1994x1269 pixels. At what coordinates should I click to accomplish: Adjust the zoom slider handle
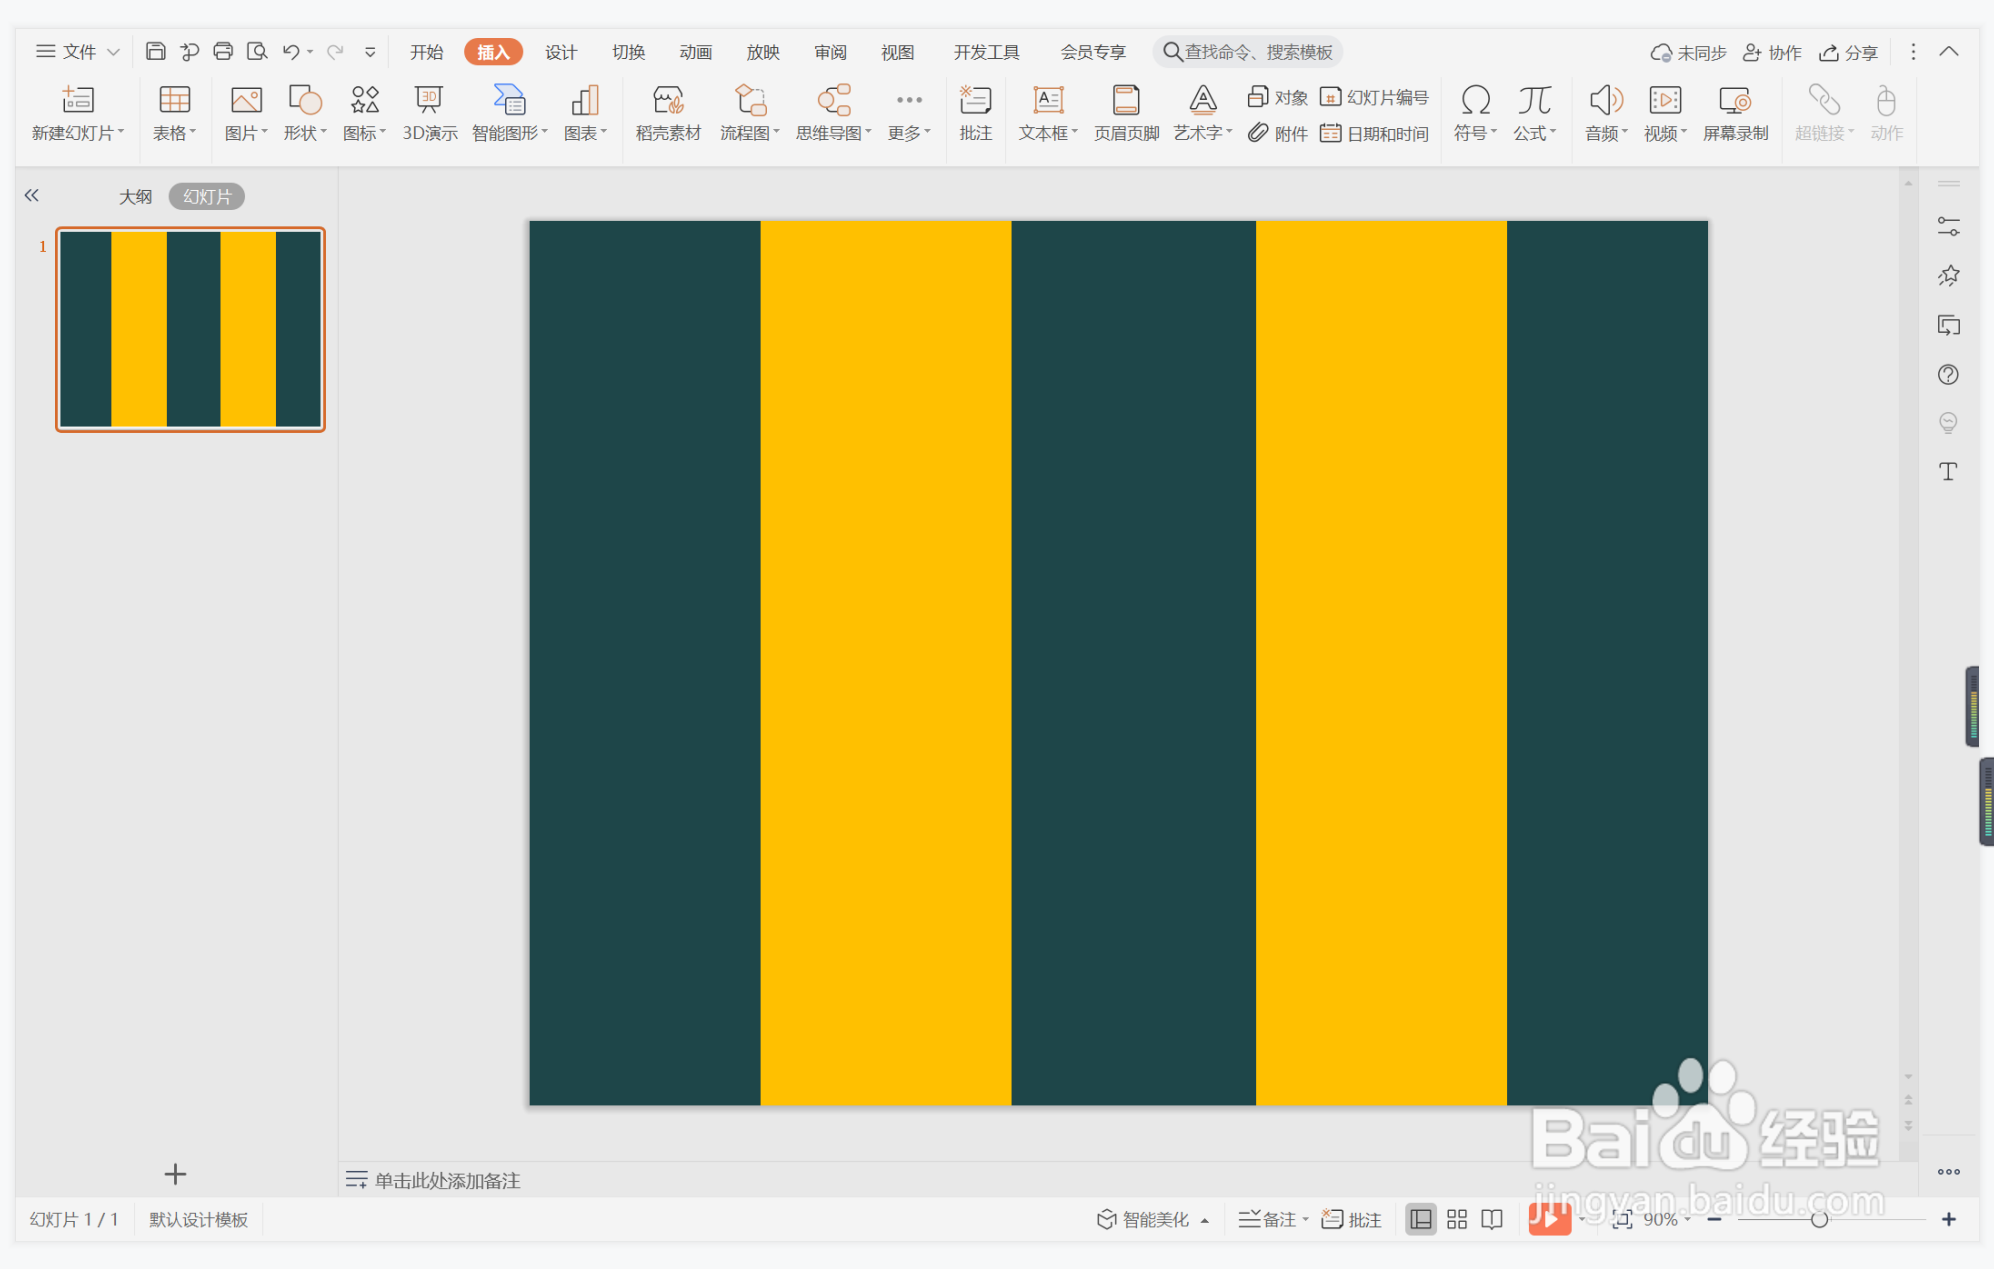[1819, 1219]
